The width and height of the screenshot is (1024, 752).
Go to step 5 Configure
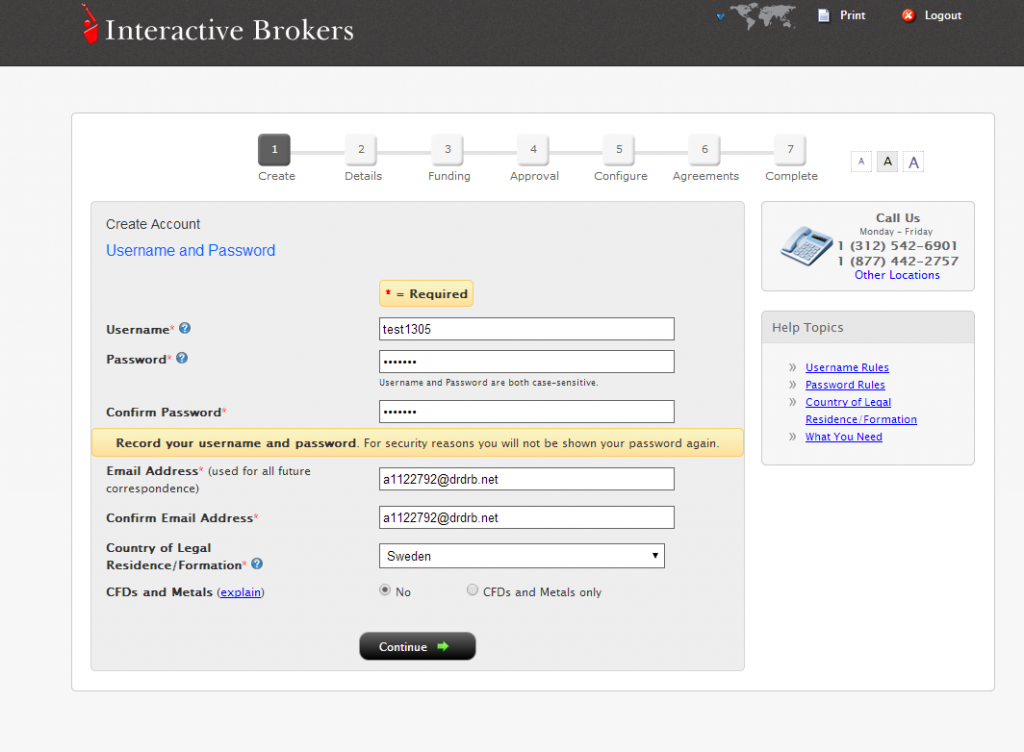619,149
